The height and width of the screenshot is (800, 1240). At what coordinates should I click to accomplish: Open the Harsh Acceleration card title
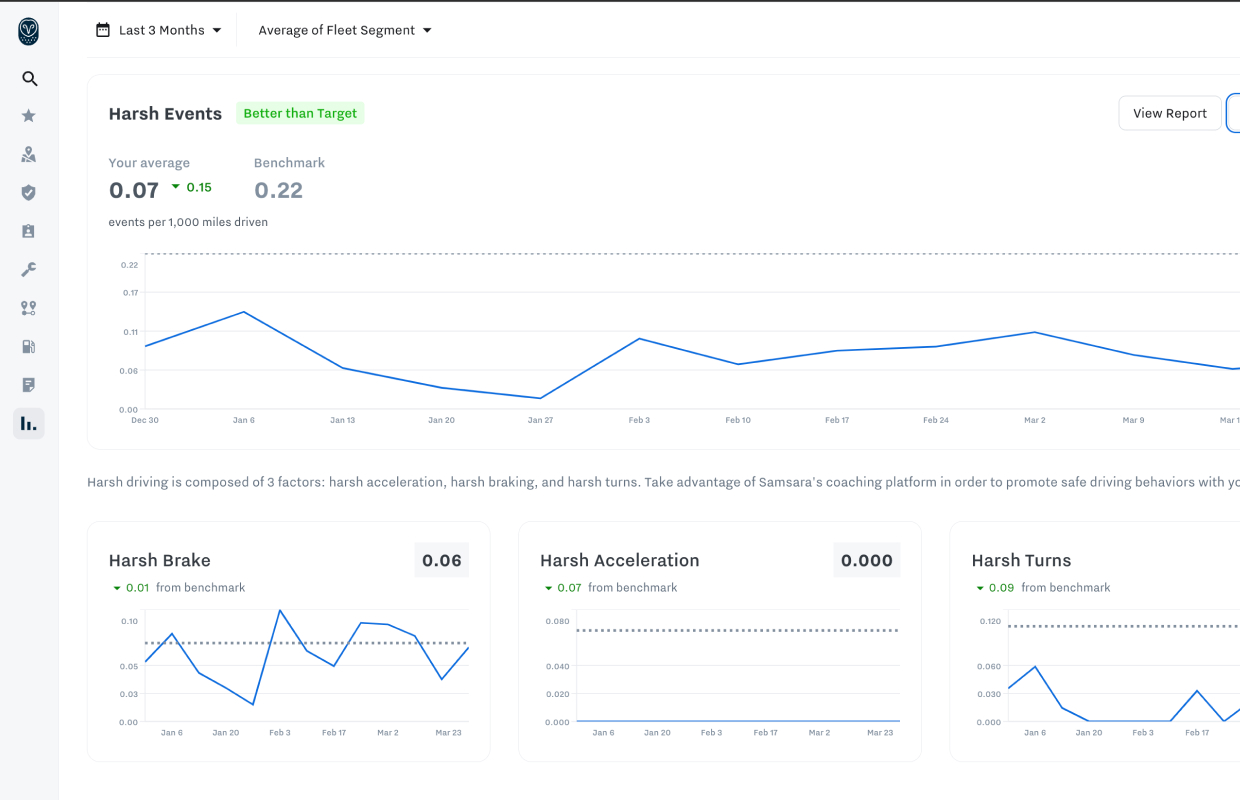point(619,560)
